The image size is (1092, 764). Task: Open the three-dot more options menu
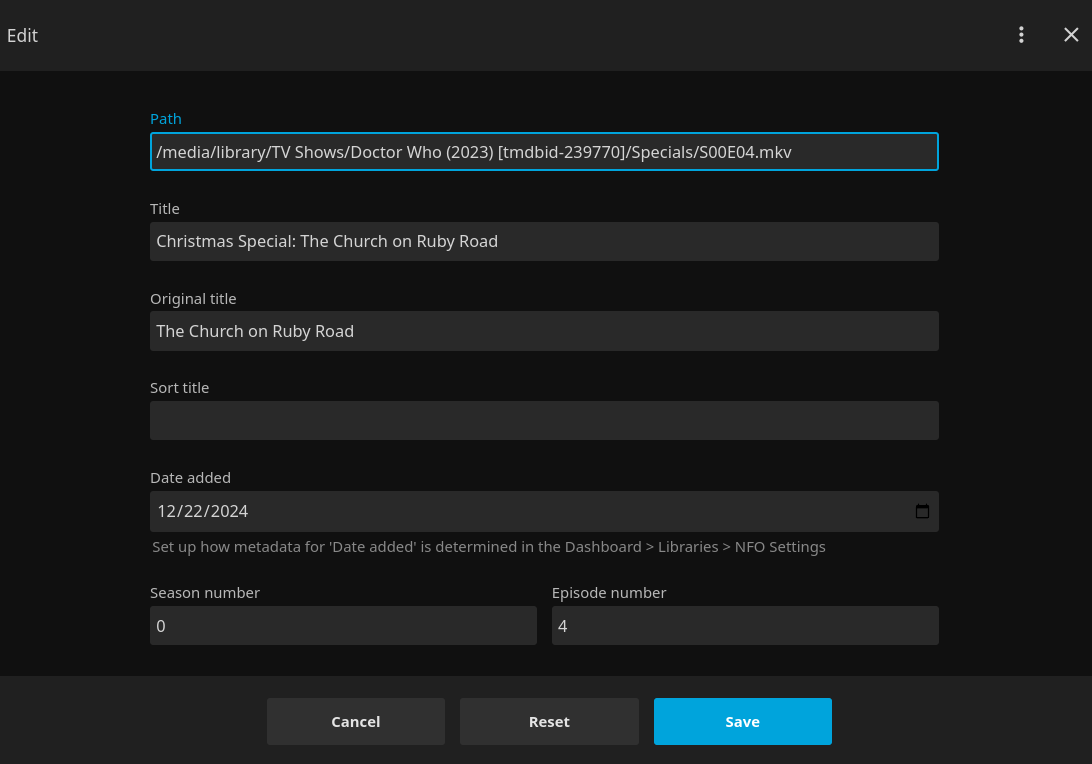tap(1021, 35)
